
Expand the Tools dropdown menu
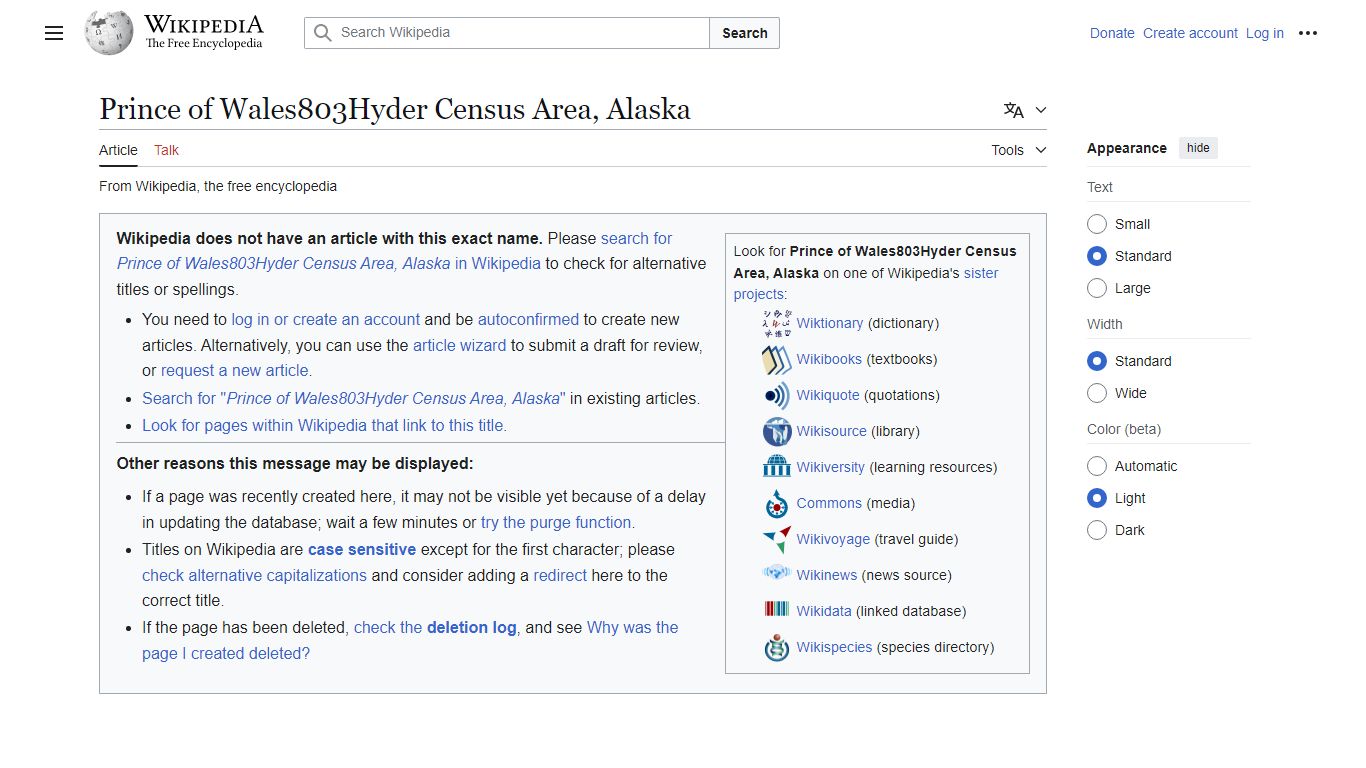[1019, 150]
